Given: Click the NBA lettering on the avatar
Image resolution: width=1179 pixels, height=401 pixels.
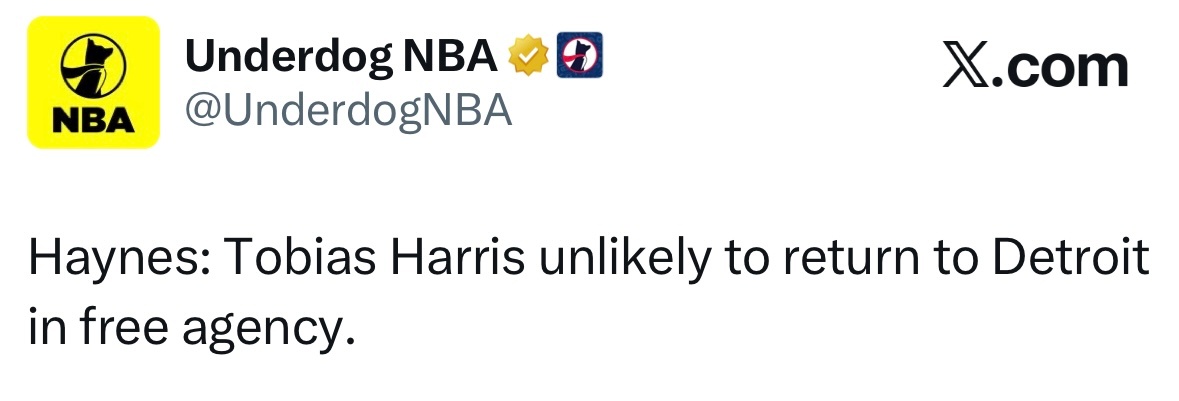Looking at the screenshot, I should [93, 122].
